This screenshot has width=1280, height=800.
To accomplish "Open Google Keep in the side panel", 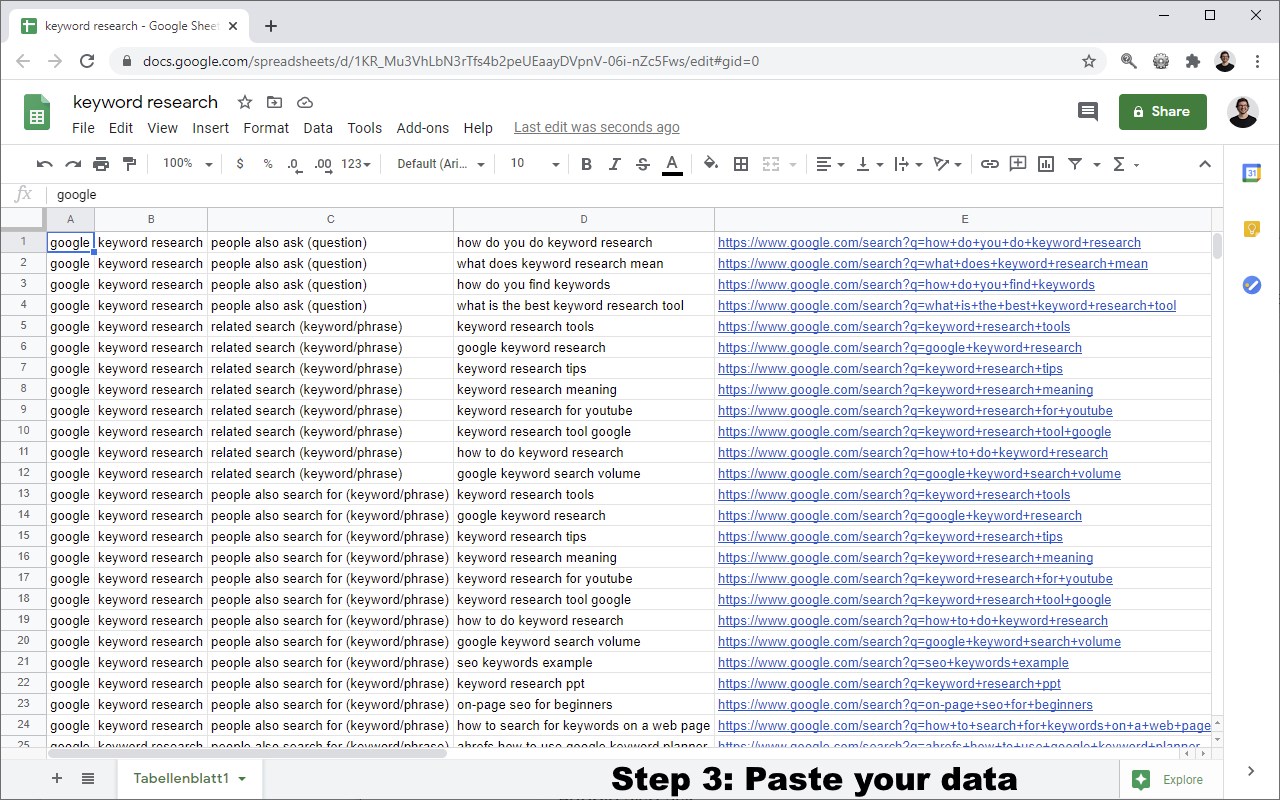I will click(x=1252, y=229).
